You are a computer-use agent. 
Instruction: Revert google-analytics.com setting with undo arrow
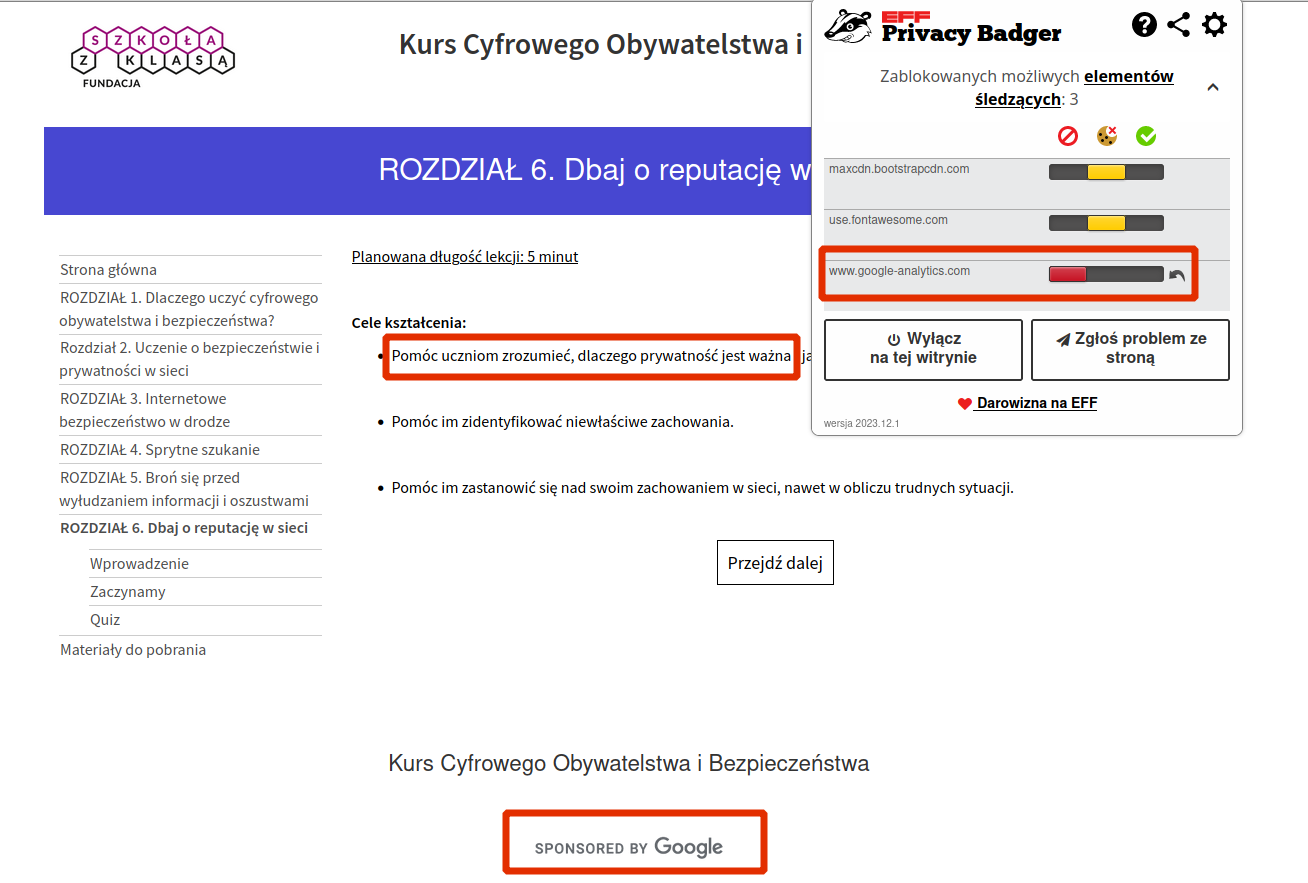click(x=1177, y=276)
